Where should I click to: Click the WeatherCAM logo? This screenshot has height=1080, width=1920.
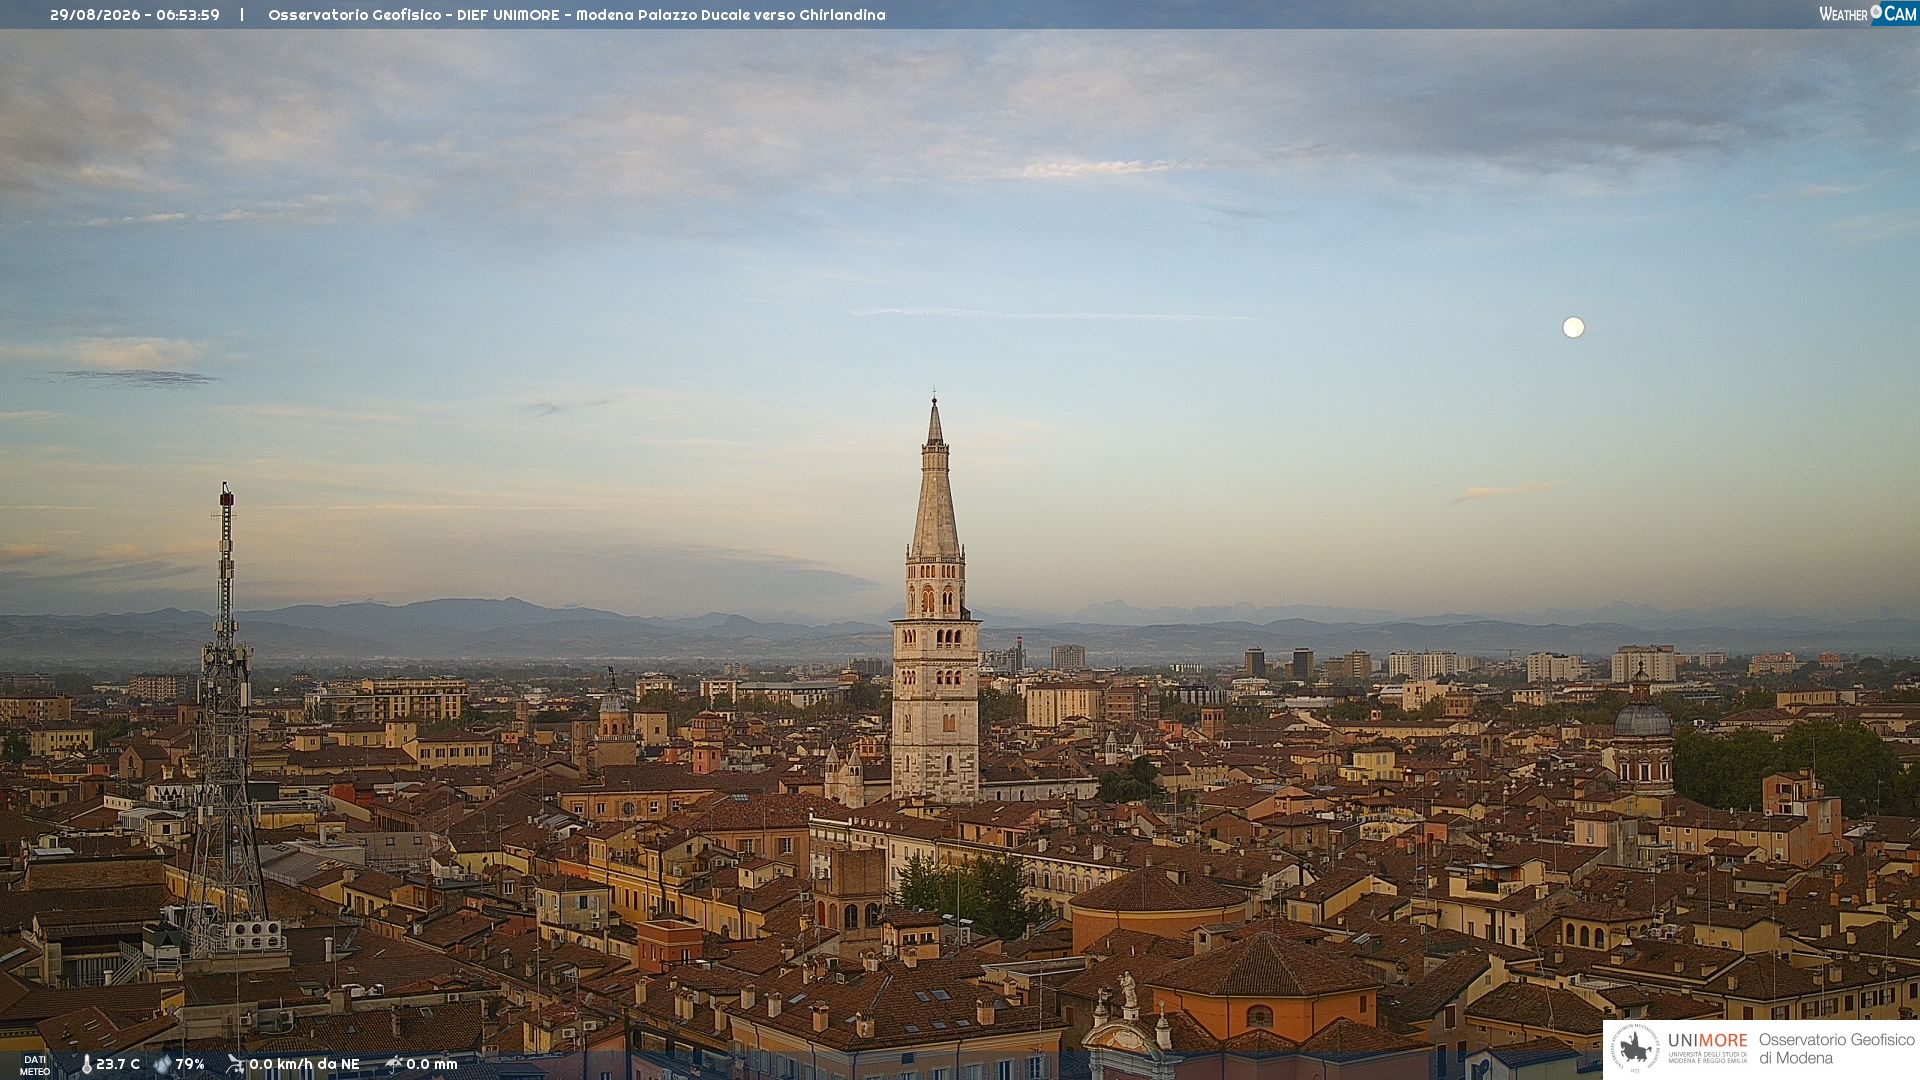click(x=1868, y=14)
